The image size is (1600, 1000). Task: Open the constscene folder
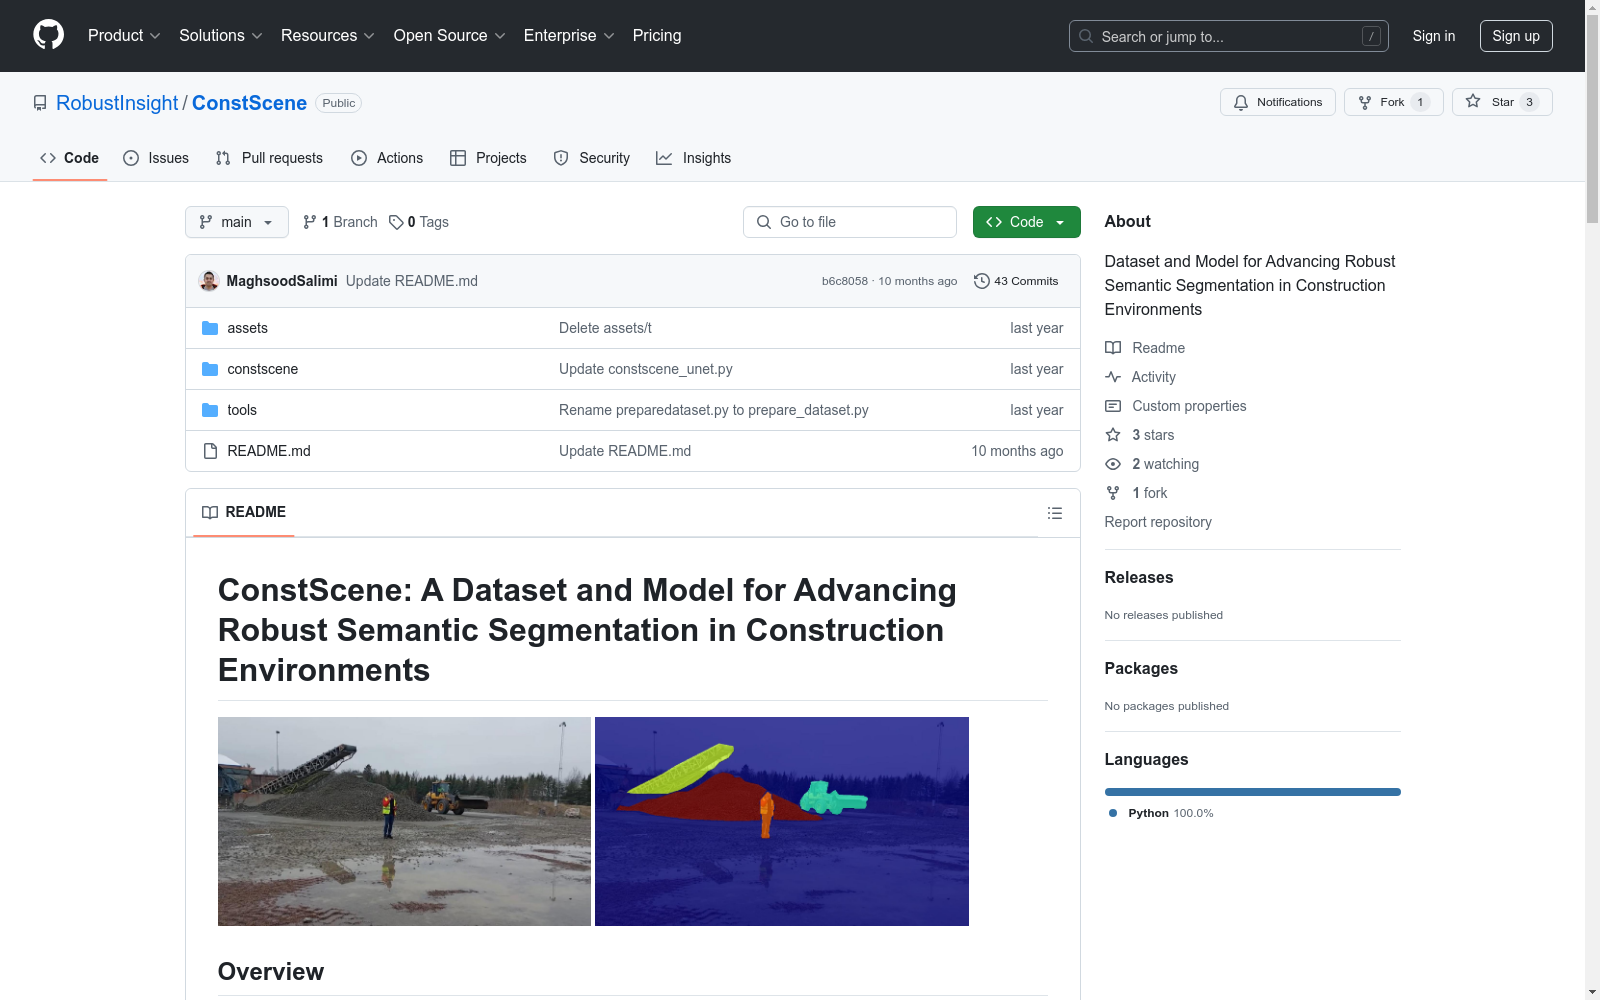[x=263, y=369]
